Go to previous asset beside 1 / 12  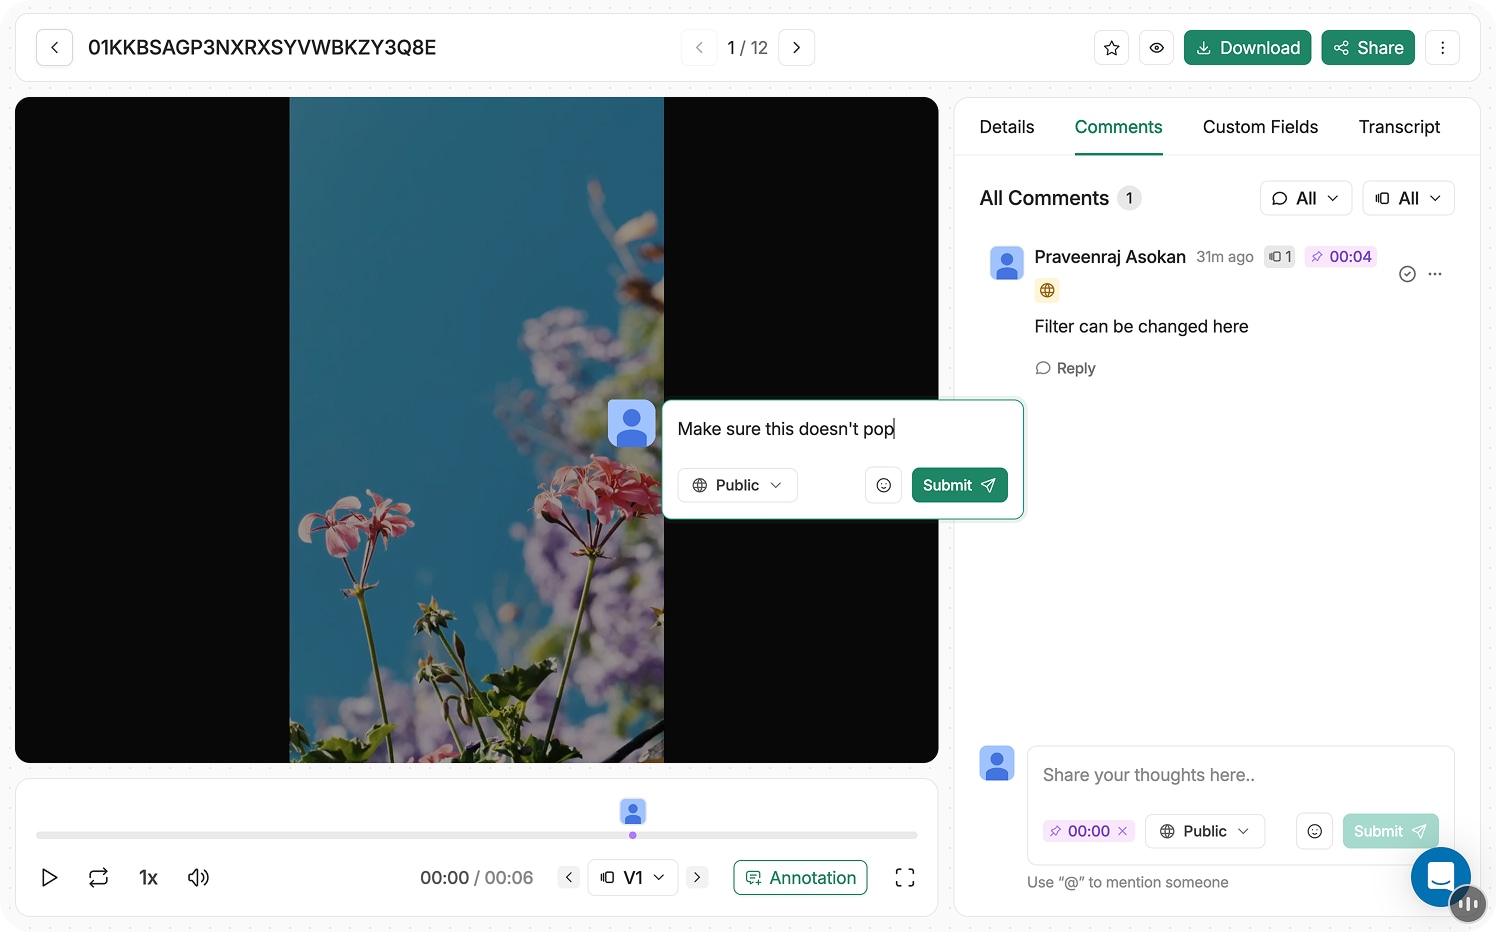click(x=699, y=48)
